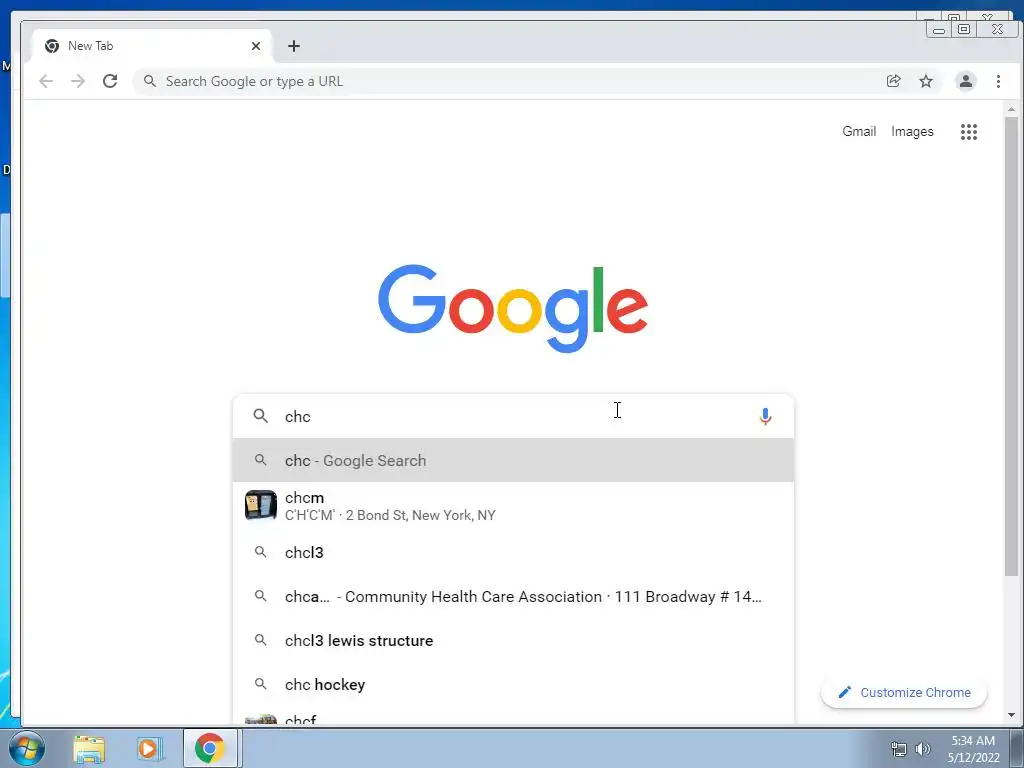Open Windows Explorer from taskbar
The height and width of the screenshot is (768, 1024).
[89, 748]
